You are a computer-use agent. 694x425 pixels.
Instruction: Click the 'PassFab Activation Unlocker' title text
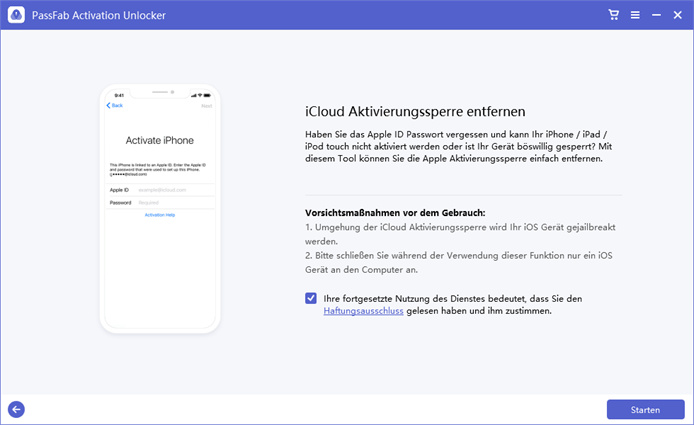click(99, 15)
